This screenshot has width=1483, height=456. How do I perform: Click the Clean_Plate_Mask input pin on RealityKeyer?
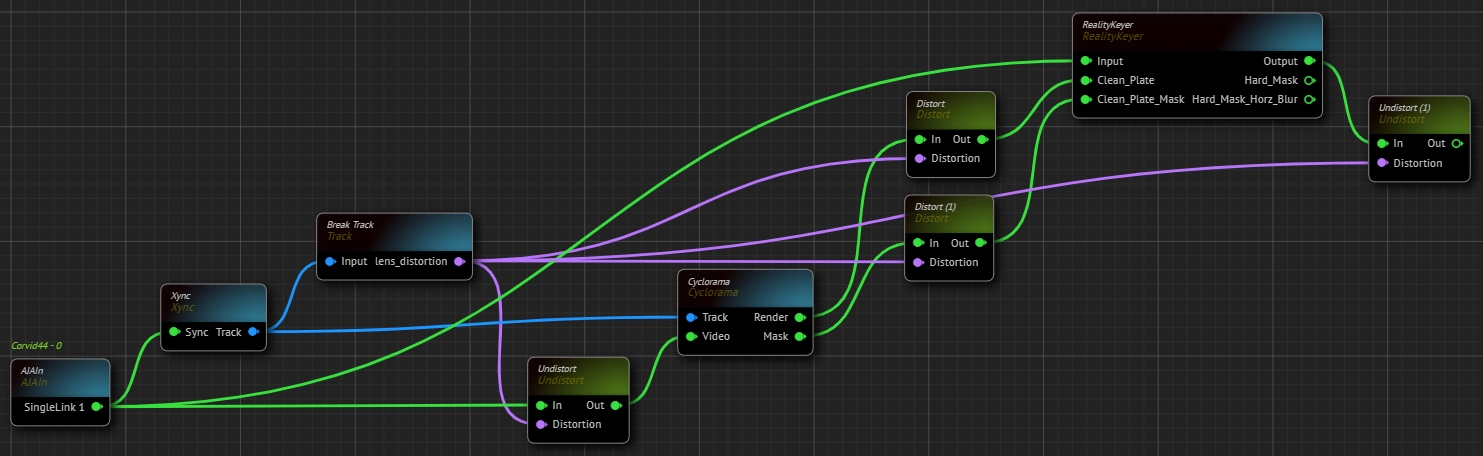(1085, 100)
